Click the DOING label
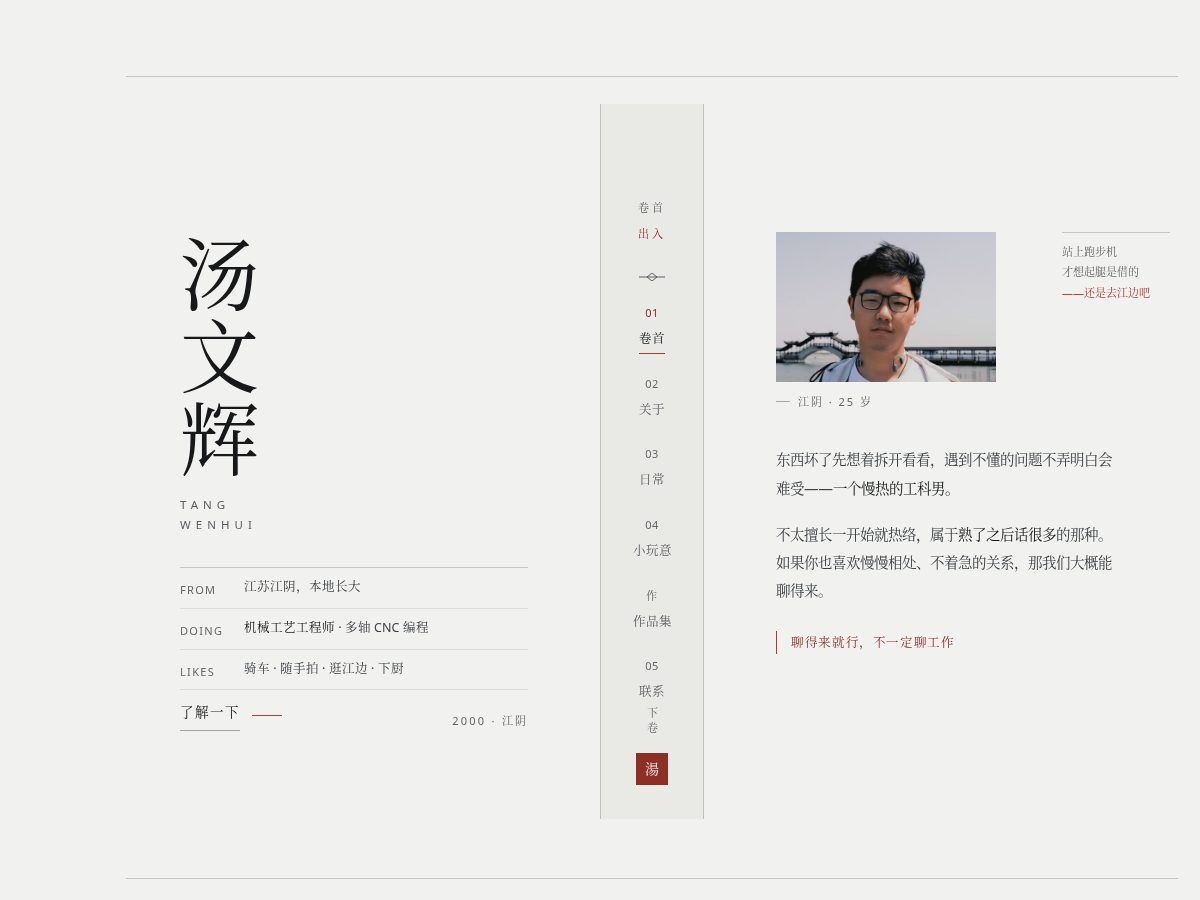This screenshot has height=900, width=1200. (x=201, y=631)
